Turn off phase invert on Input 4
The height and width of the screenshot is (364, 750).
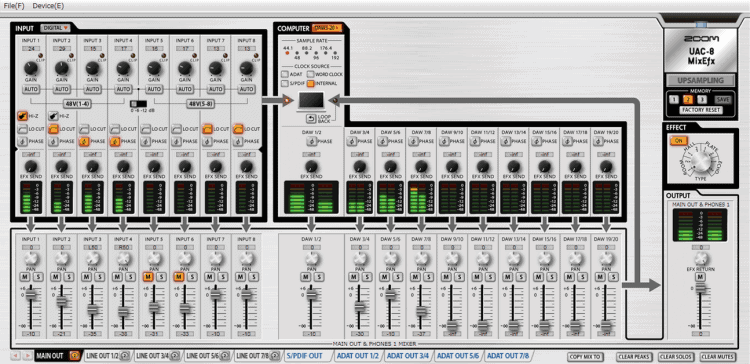click(x=114, y=142)
